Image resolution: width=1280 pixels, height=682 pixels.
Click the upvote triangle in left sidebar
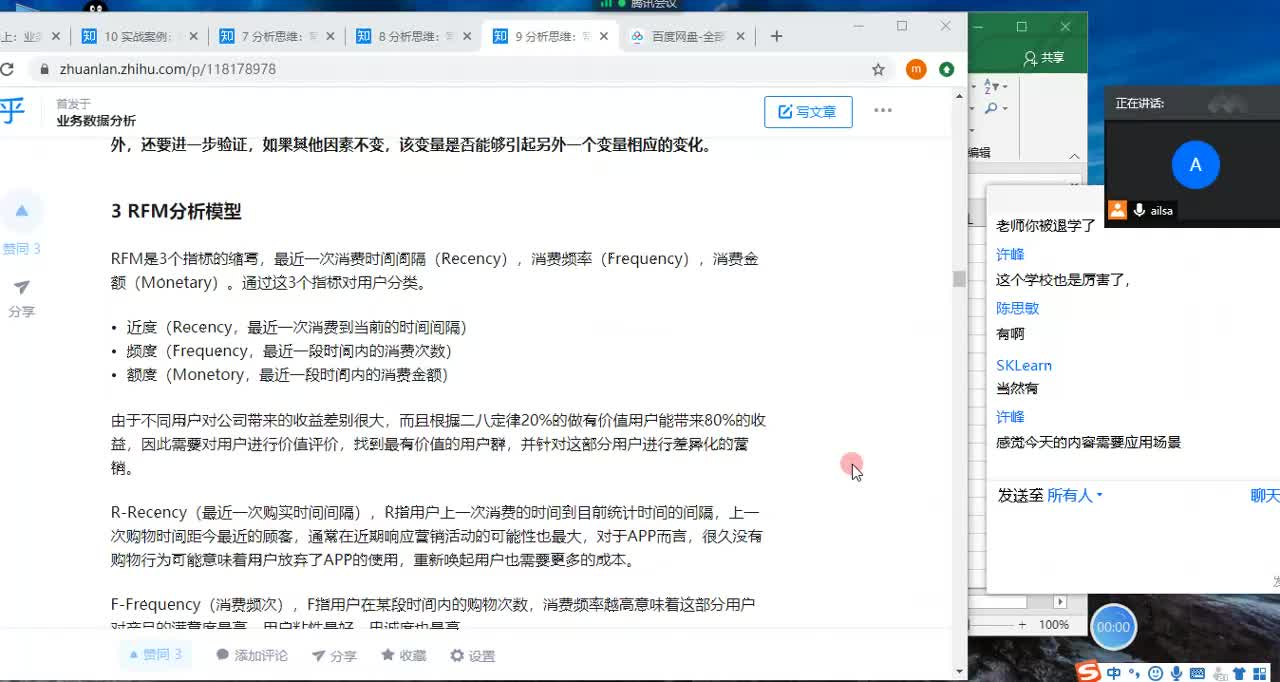[21, 211]
